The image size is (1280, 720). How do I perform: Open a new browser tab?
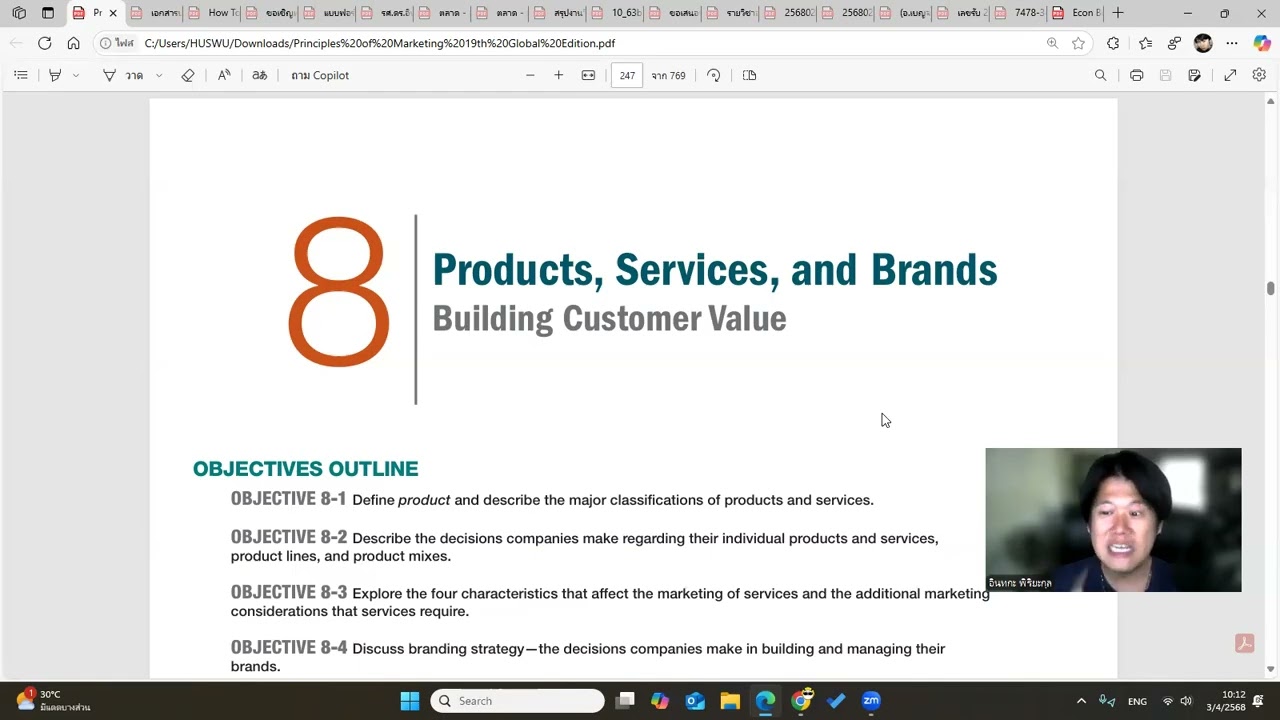point(1118,13)
